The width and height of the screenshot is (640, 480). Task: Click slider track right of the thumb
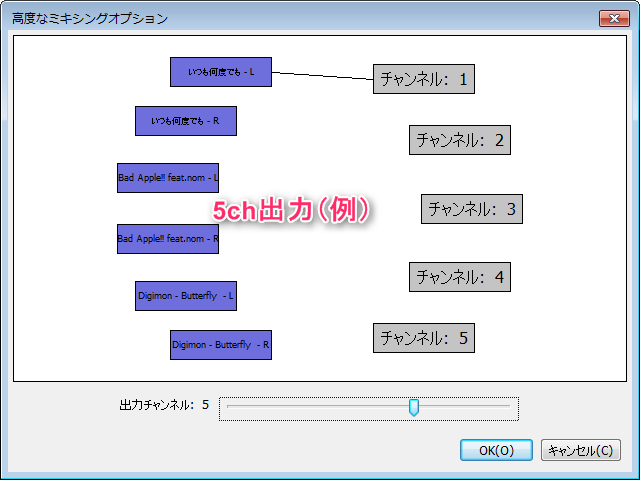[x=465, y=407]
